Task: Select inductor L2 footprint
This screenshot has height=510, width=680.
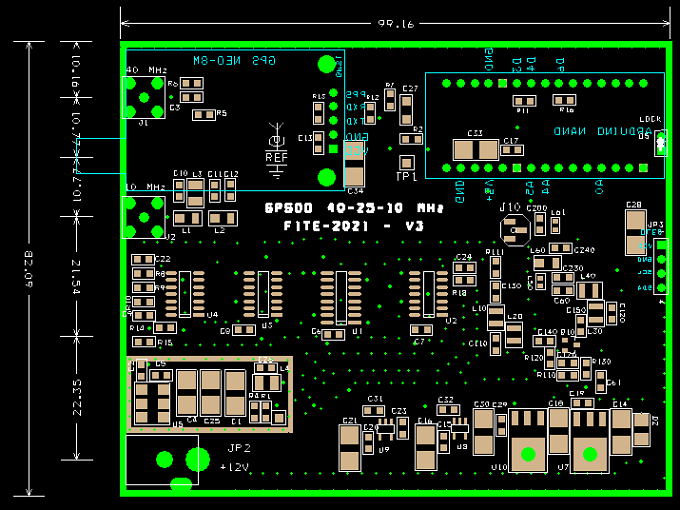Action: [223, 218]
